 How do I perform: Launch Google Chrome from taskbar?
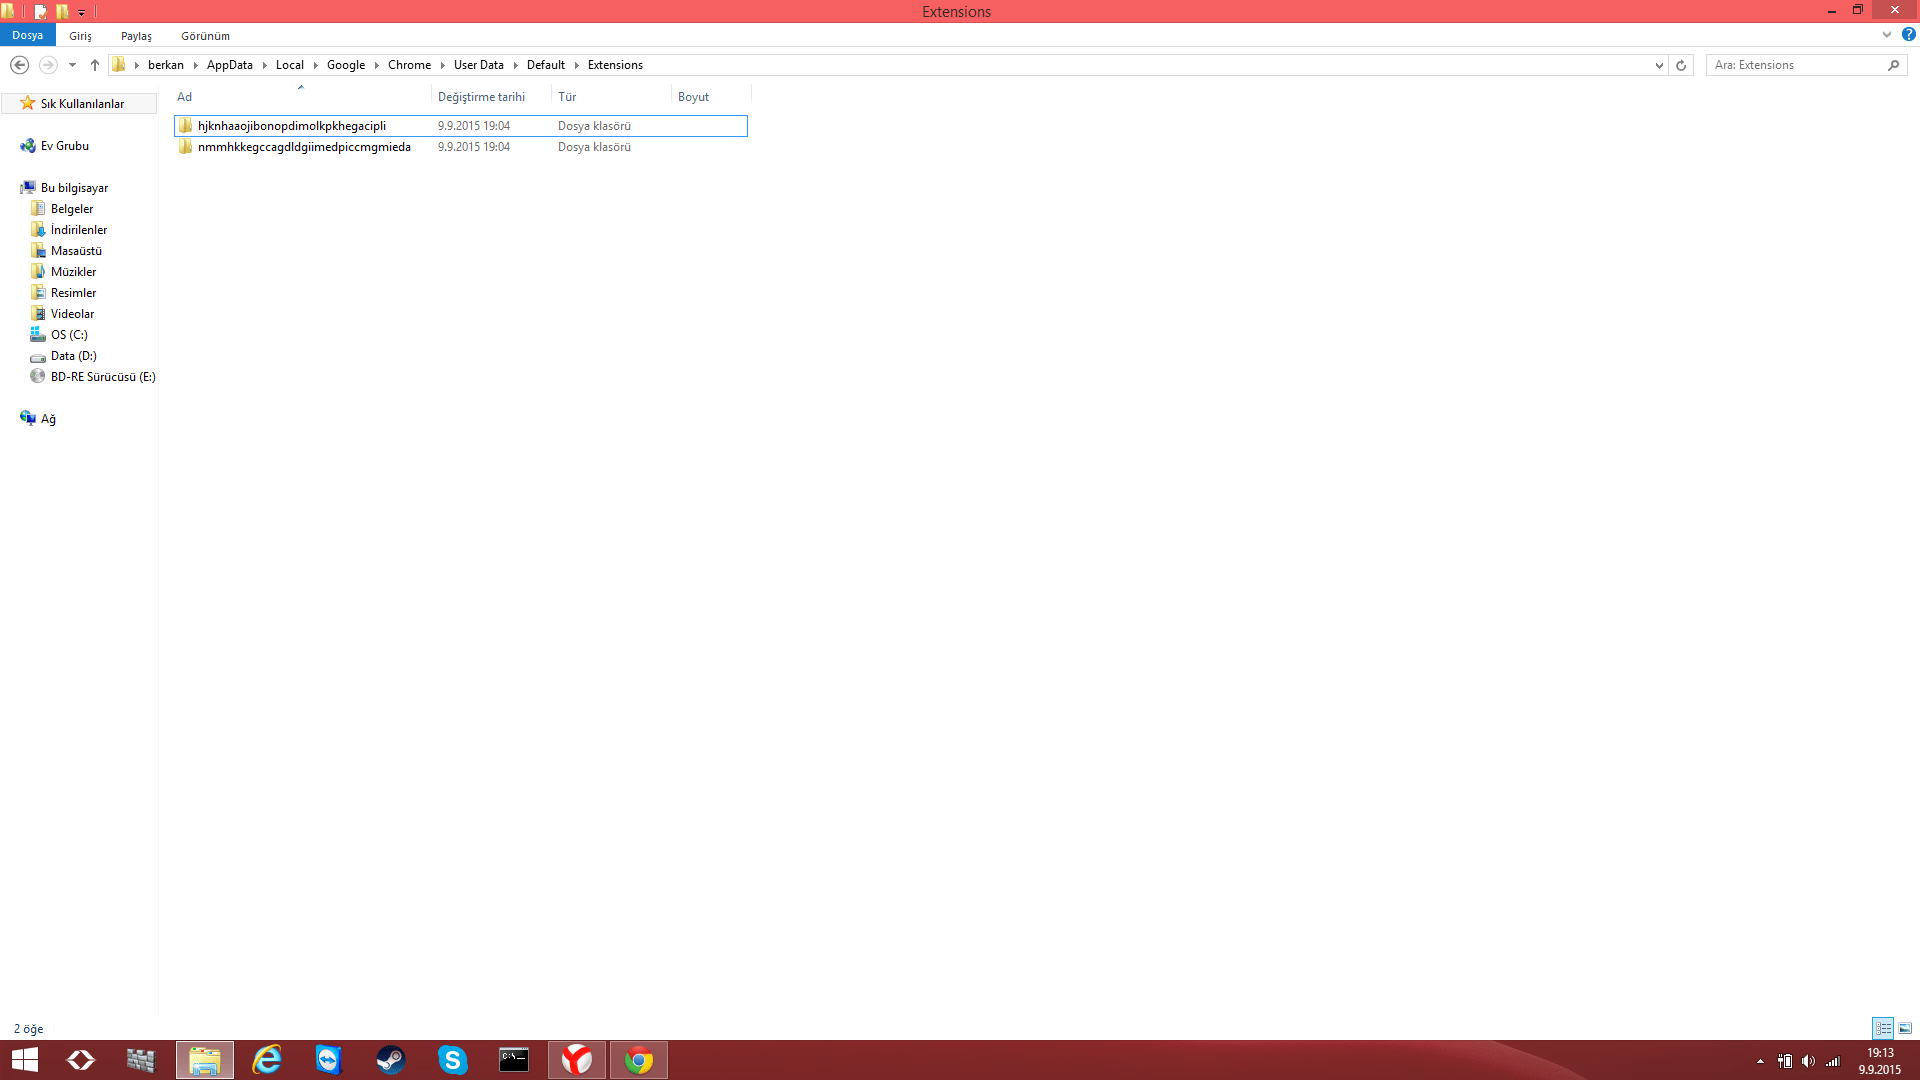tap(639, 1060)
